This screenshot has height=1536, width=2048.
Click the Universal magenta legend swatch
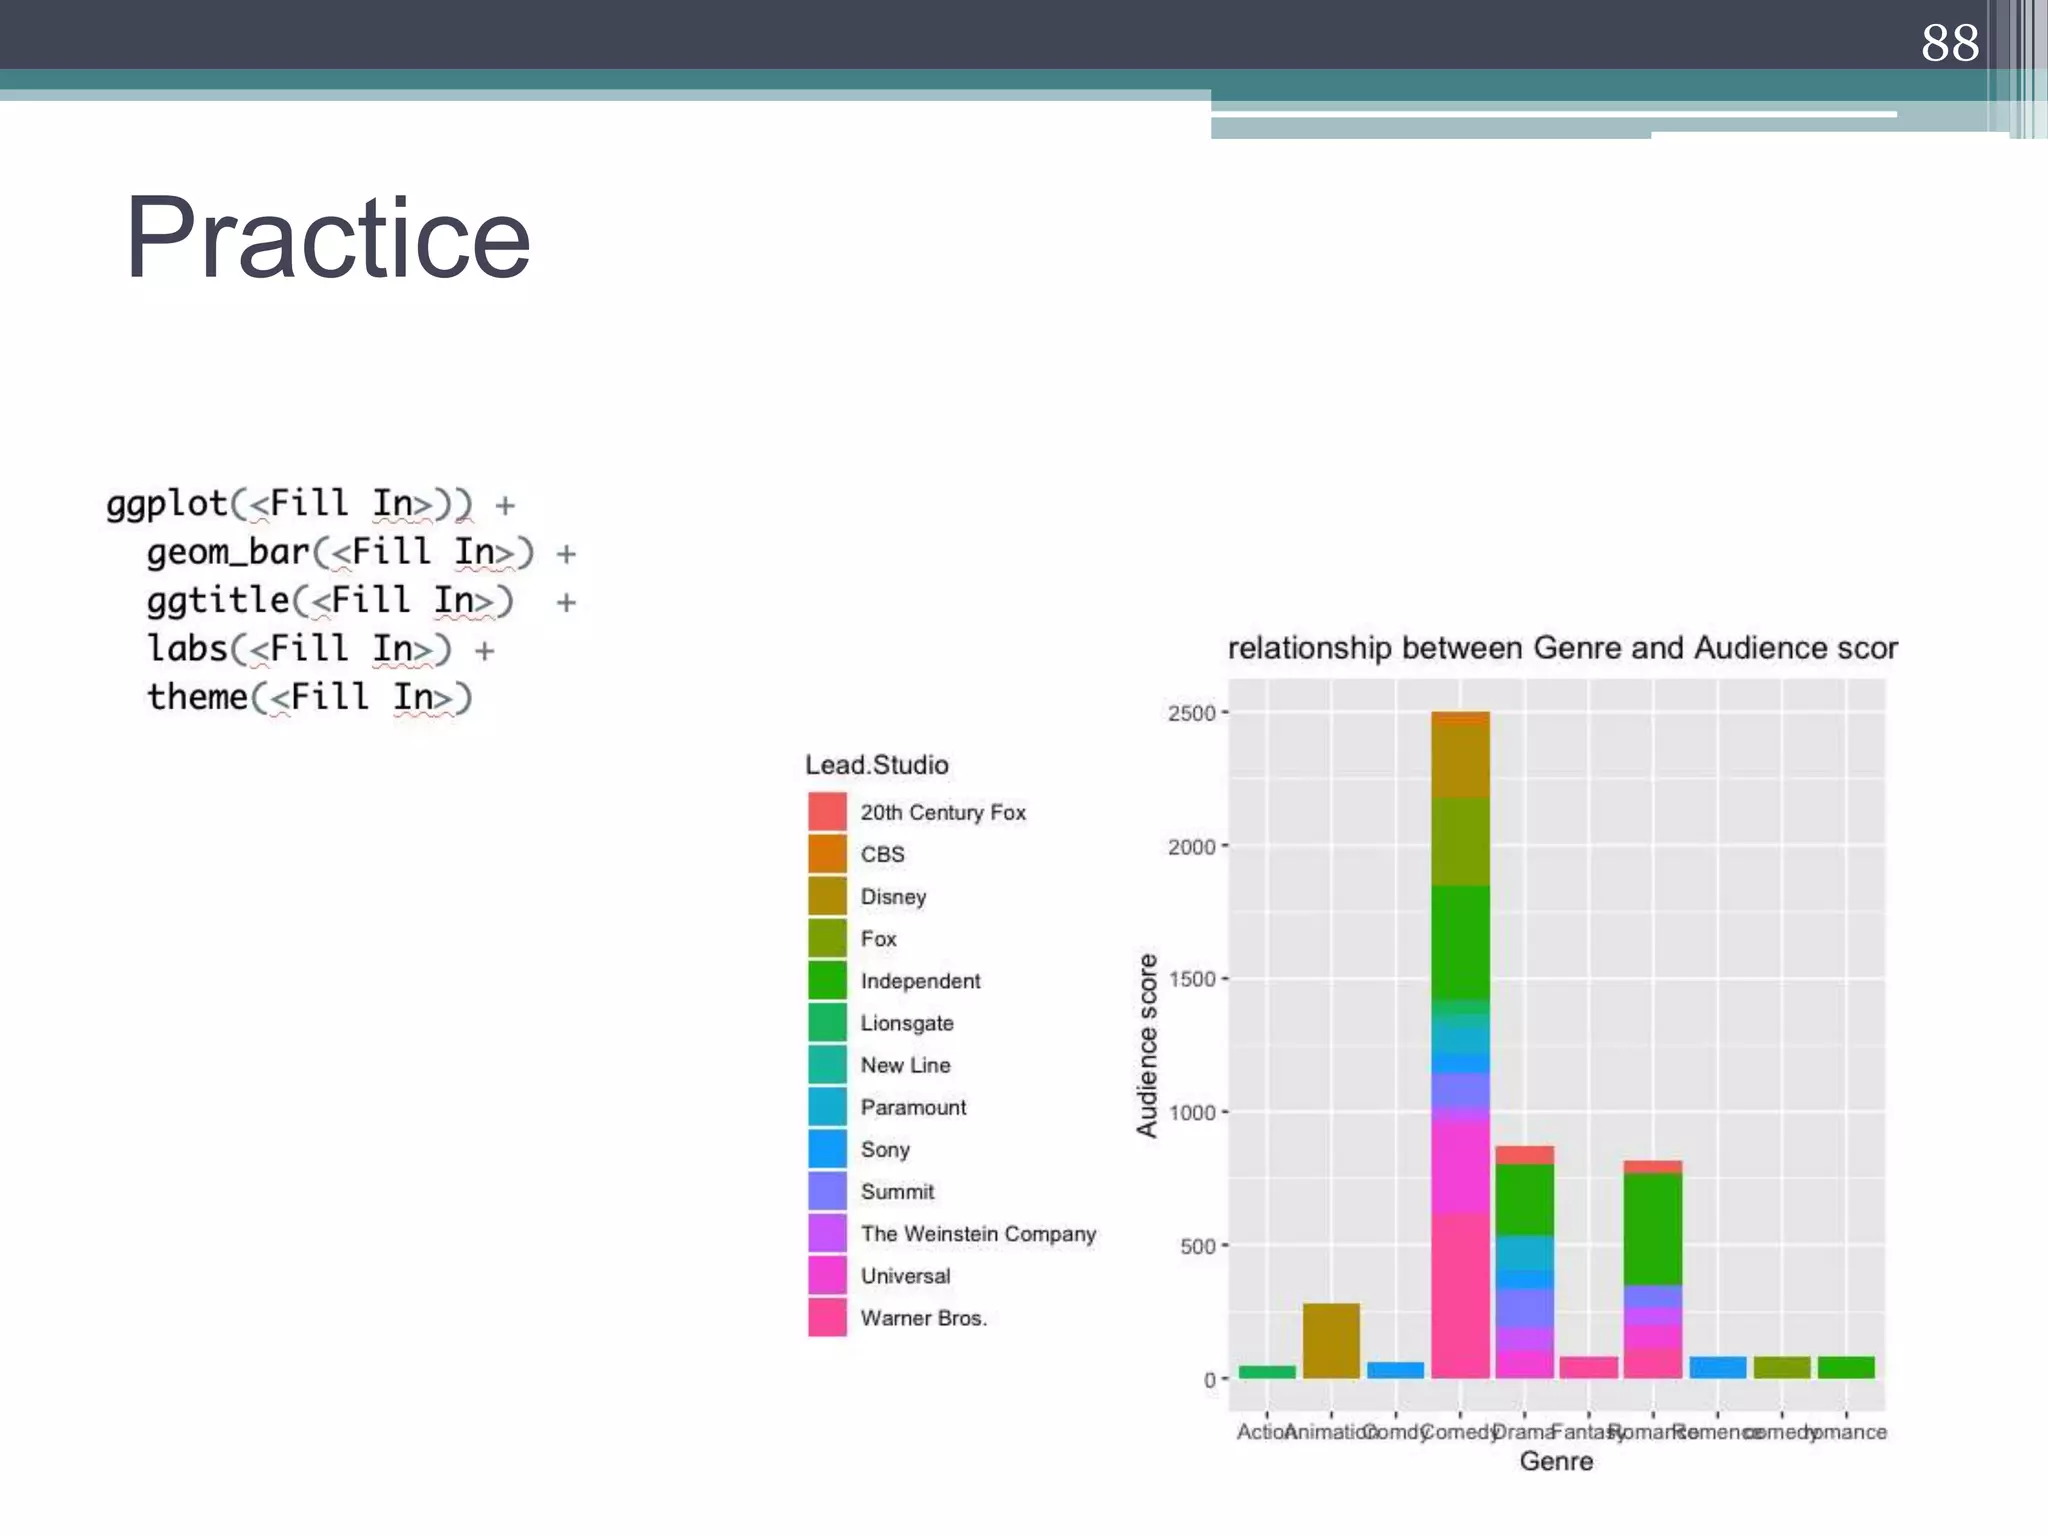[x=827, y=1275]
